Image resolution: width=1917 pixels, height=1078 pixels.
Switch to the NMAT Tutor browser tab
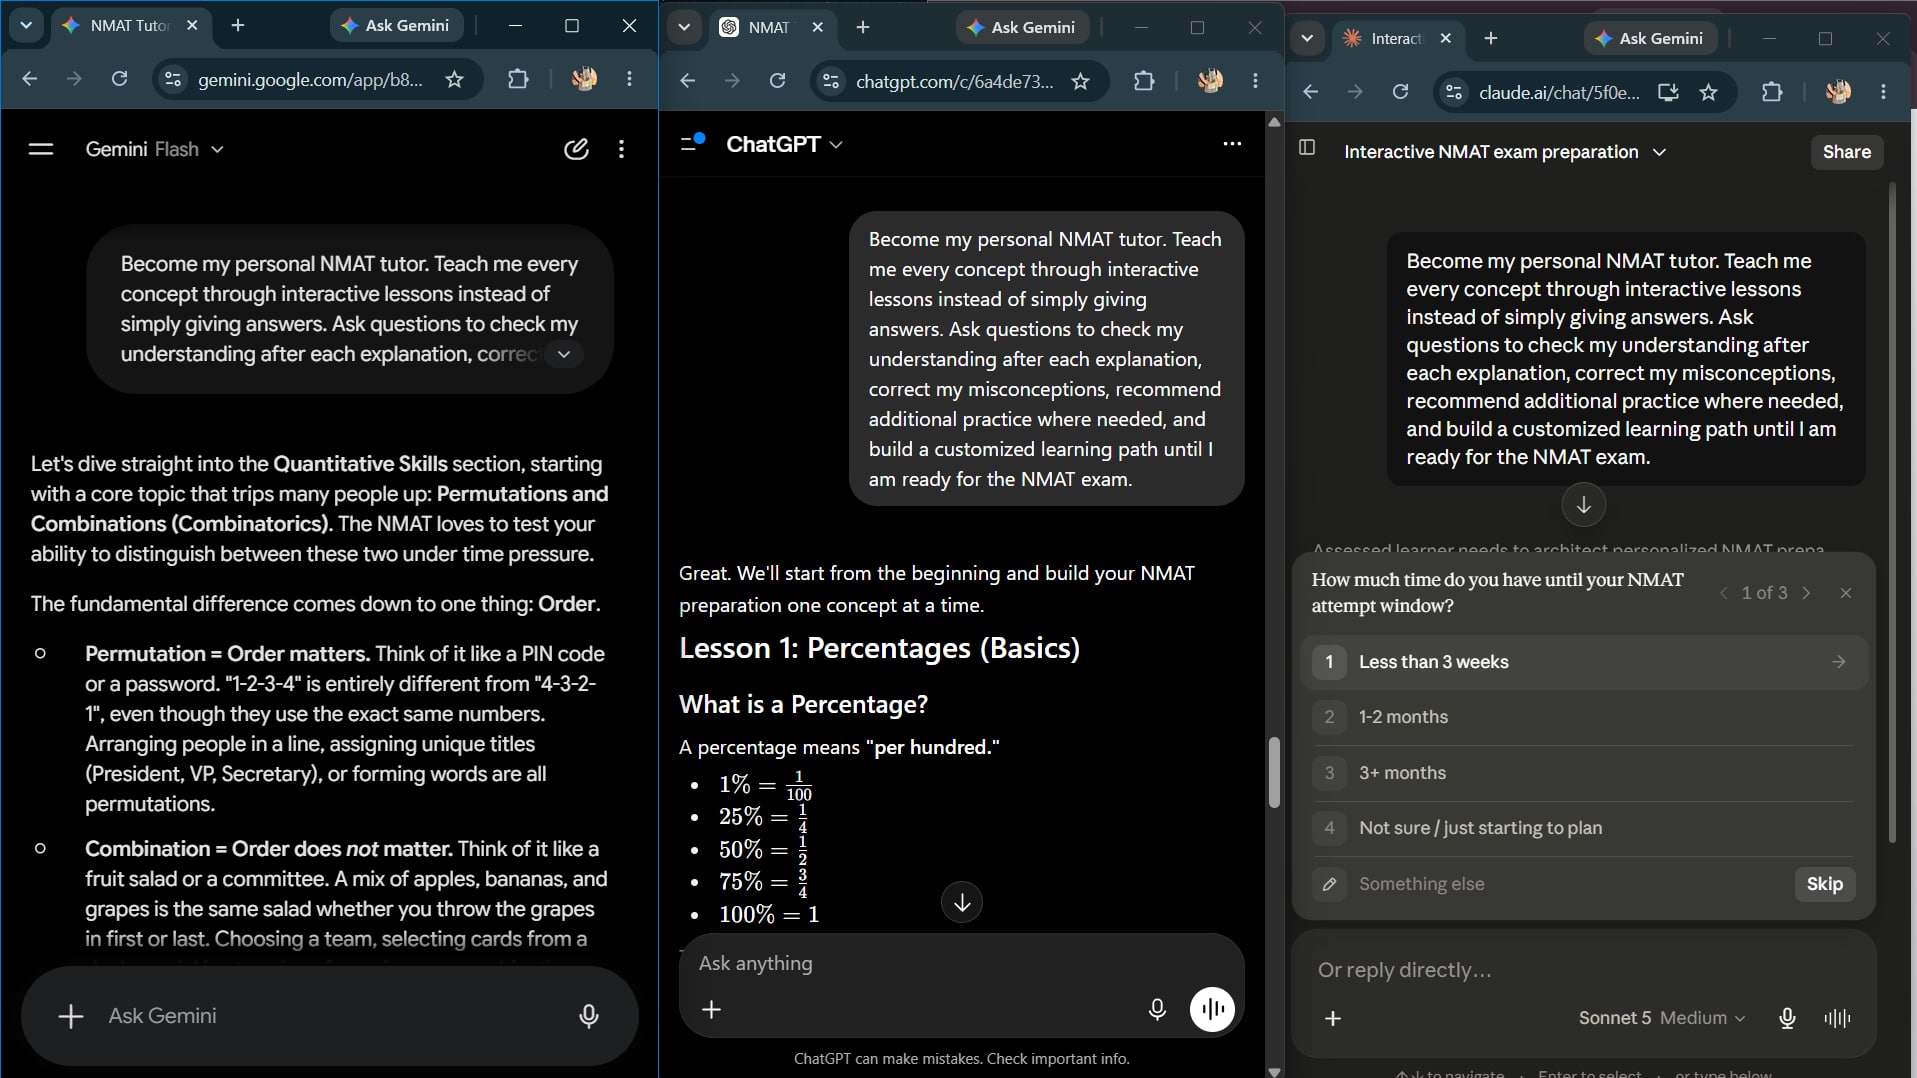(x=130, y=26)
